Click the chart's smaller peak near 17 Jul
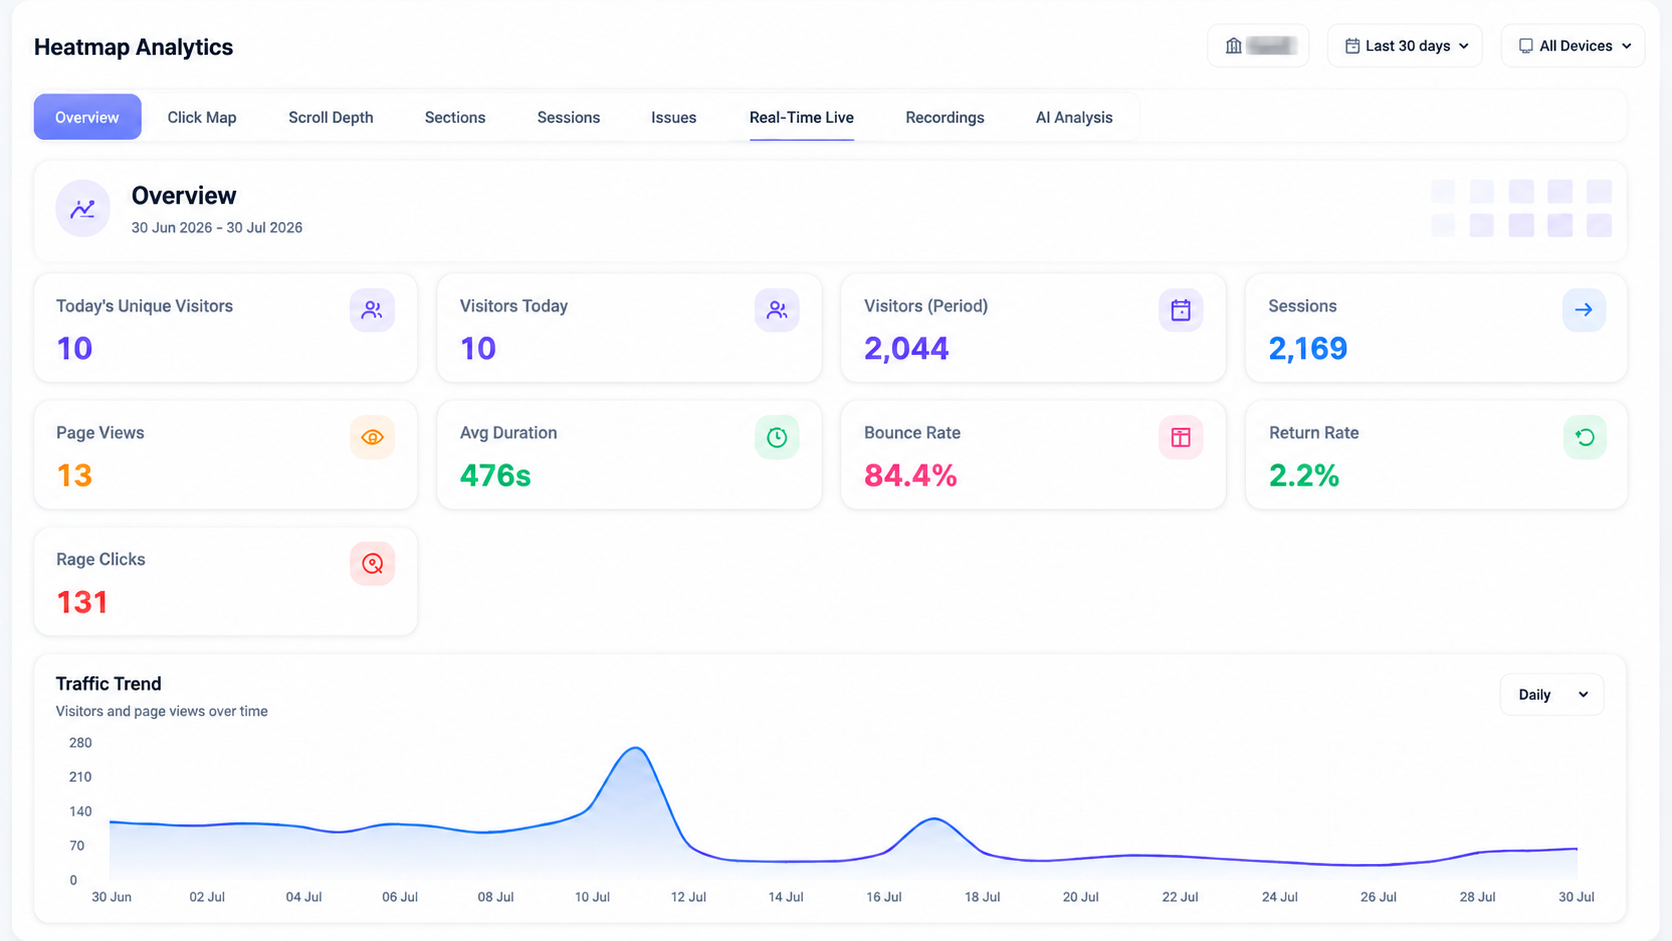 point(934,820)
